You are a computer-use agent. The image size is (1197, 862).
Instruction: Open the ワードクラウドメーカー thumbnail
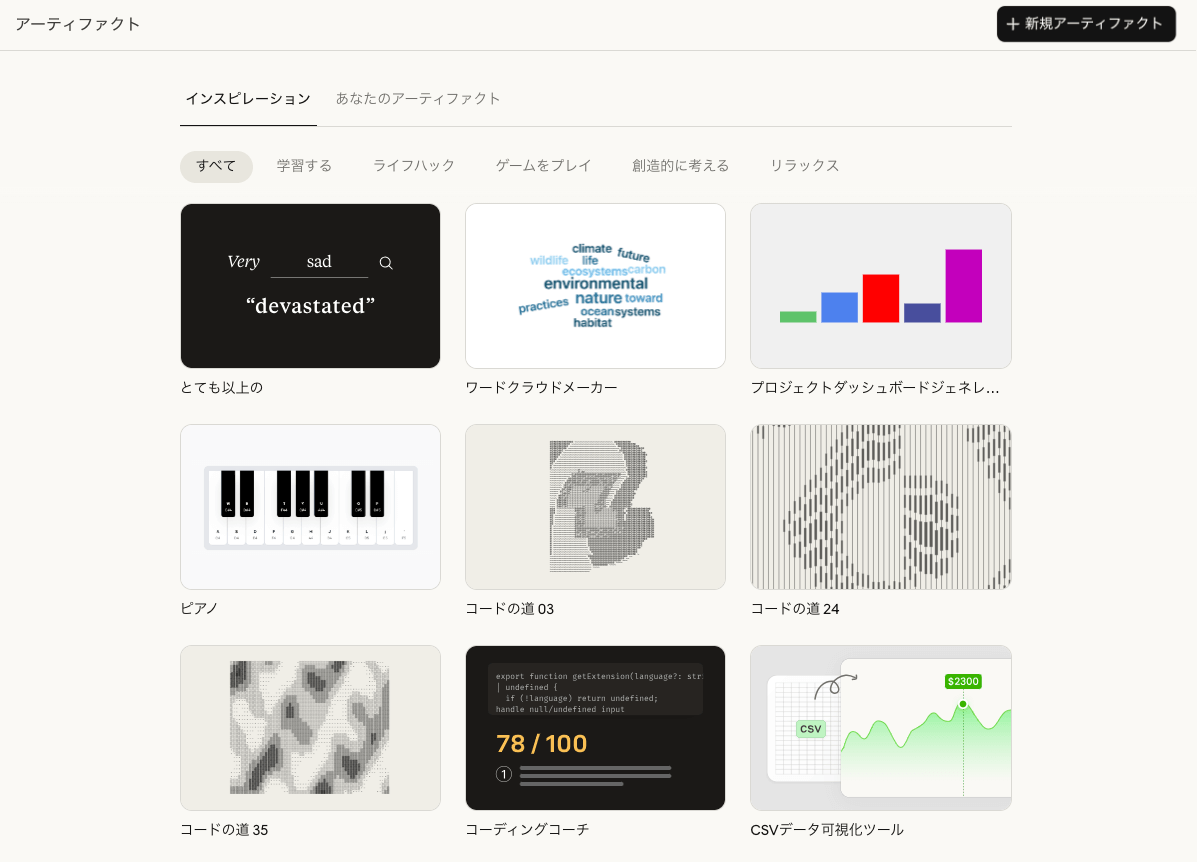coord(595,286)
